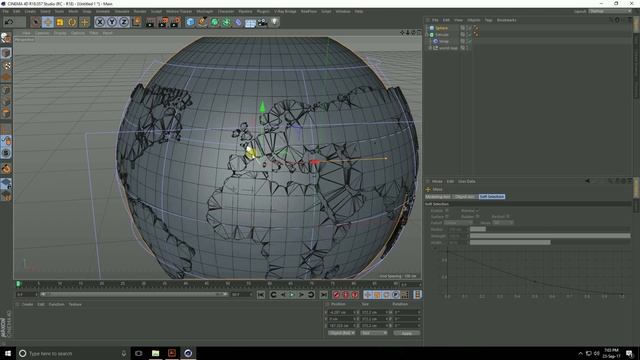
Task: Open the coordinate system icon
Action: coord(137,22)
